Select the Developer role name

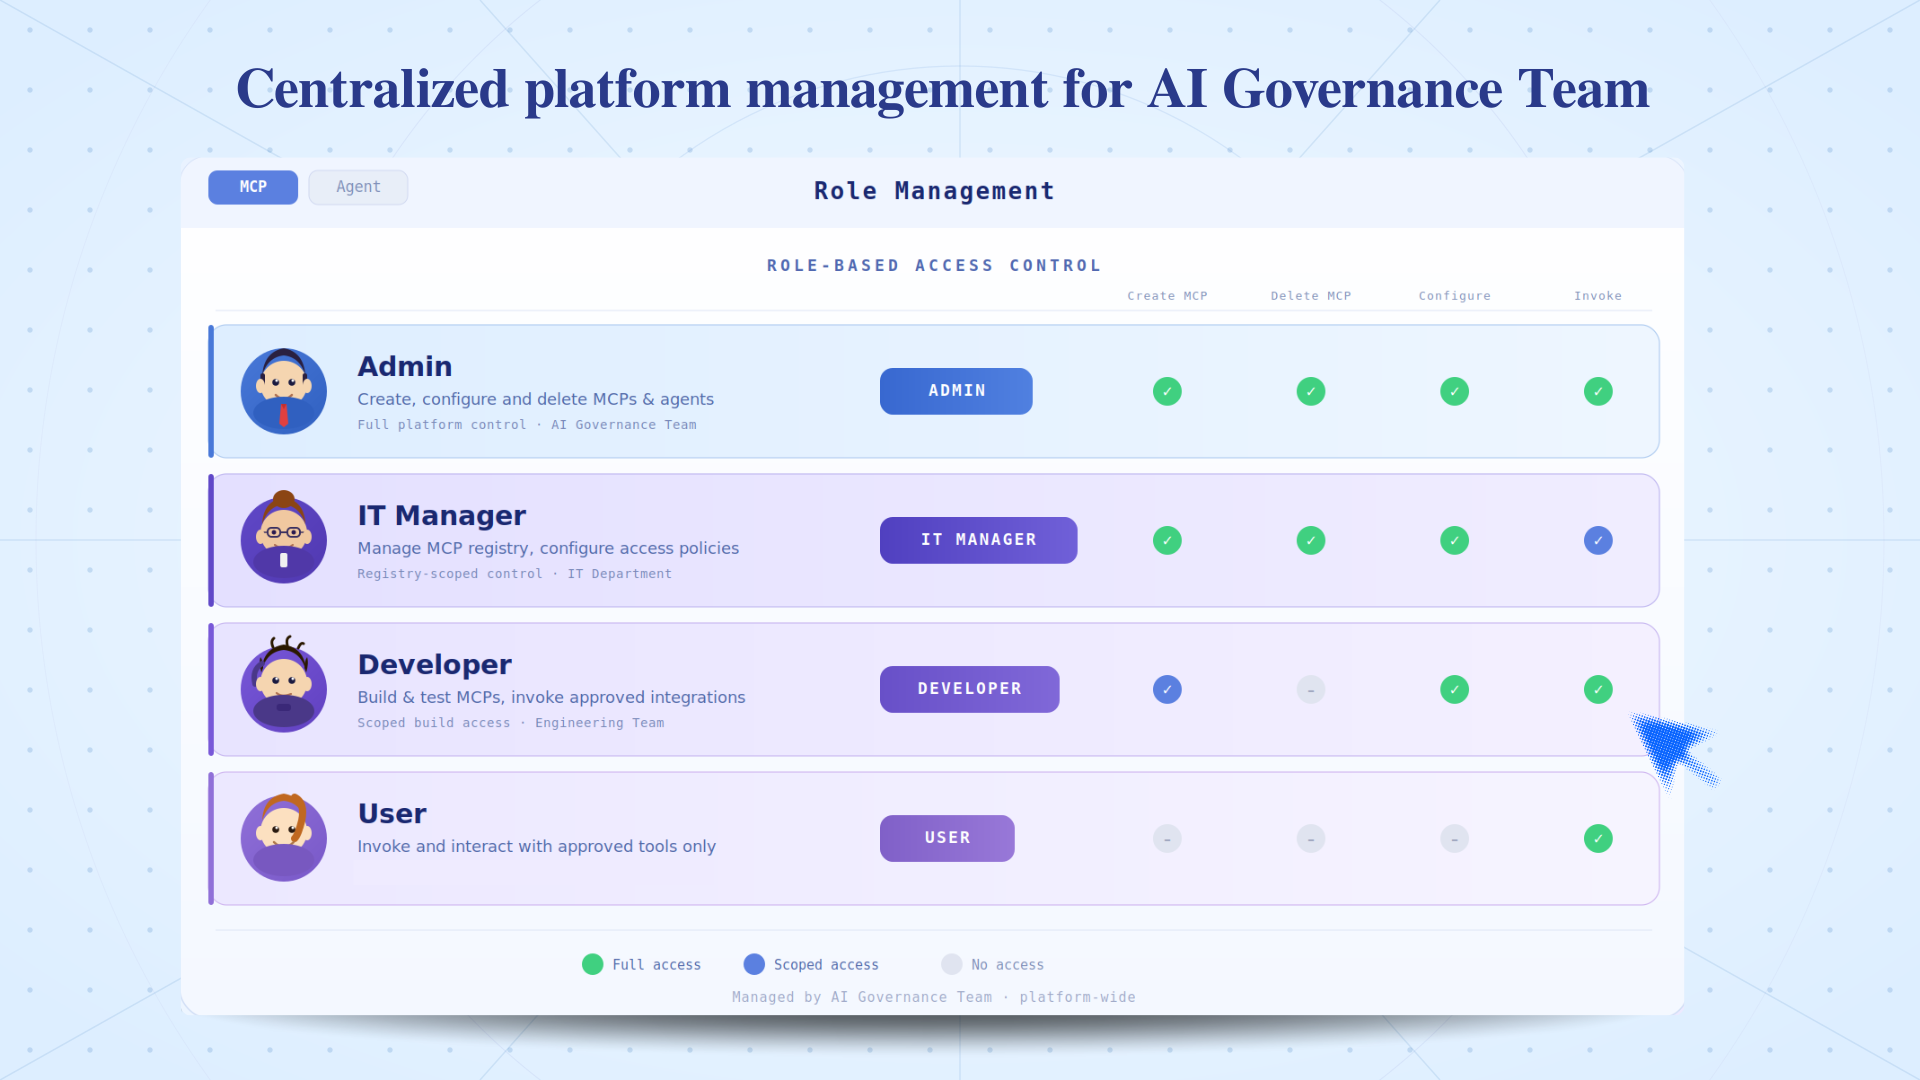click(x=434, y=664)
